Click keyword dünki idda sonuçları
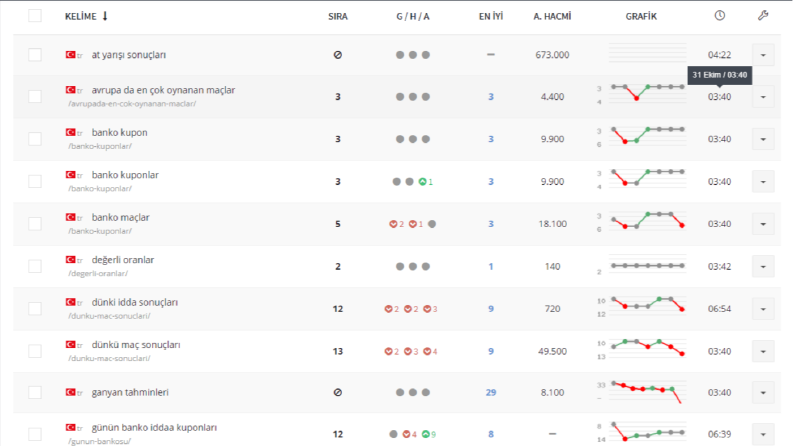 (x=135, y=302)
